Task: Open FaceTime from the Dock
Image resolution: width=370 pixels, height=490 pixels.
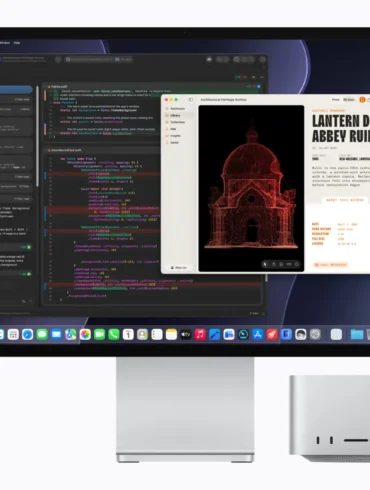Action: (x=99, y=334)
